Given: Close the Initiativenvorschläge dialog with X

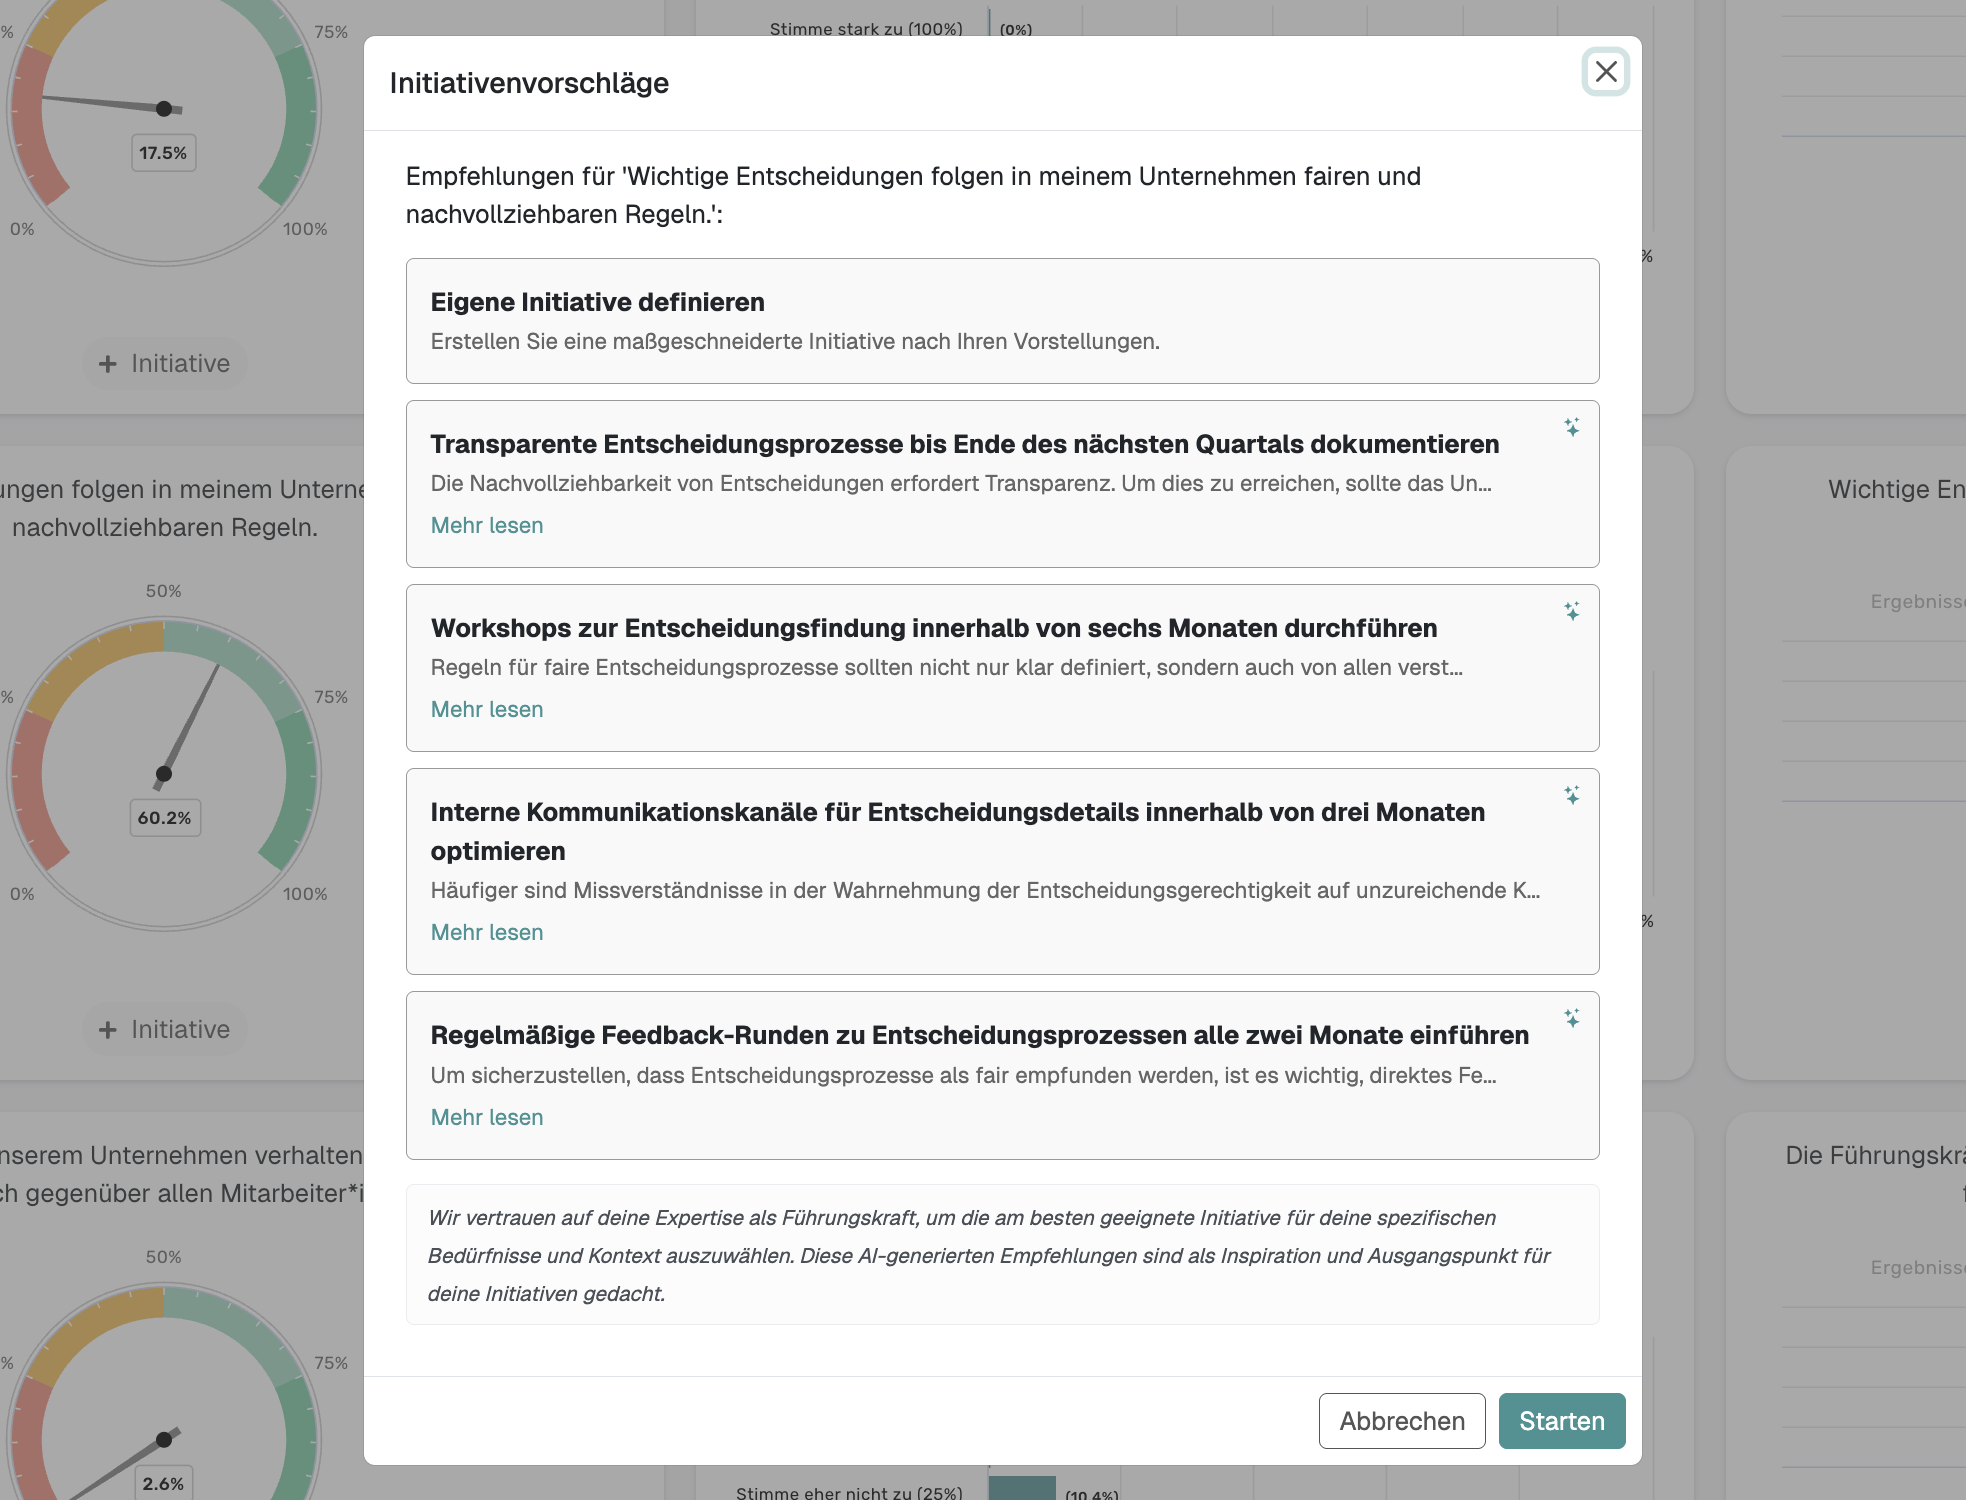Looking at the screenshot, I should 1605,72.
